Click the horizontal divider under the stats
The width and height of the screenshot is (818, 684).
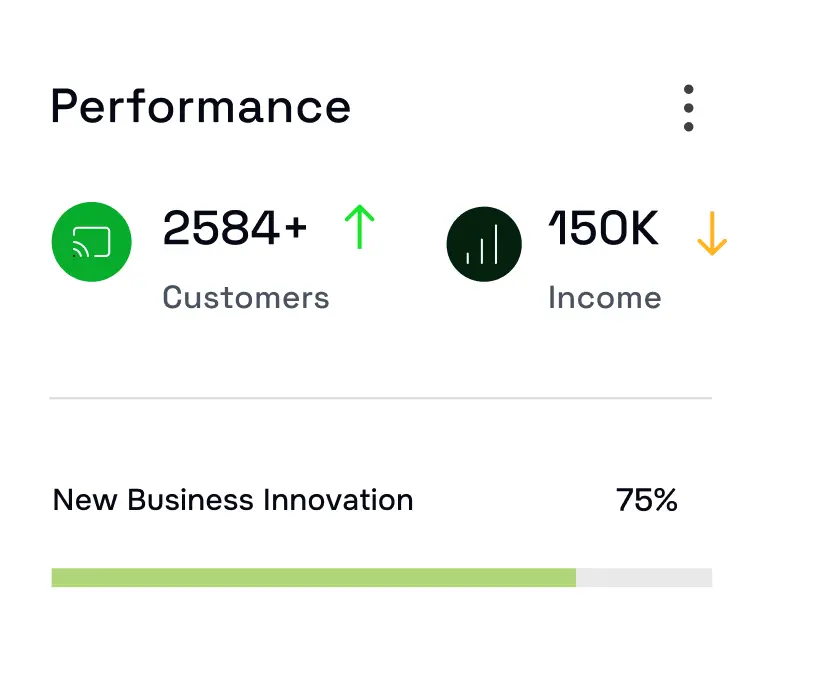click(380, 398)
